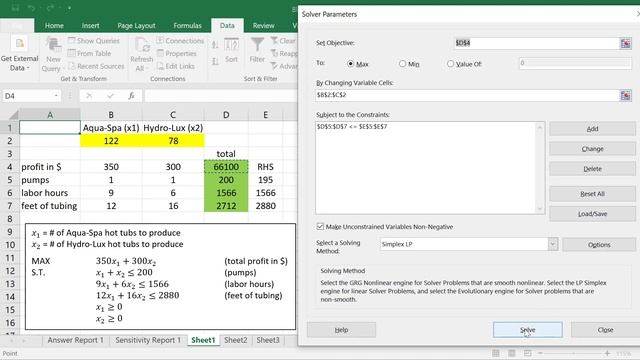Click the Close button in Solver
The width and height of the screenshot is (640, 360).
coord(605,330)
